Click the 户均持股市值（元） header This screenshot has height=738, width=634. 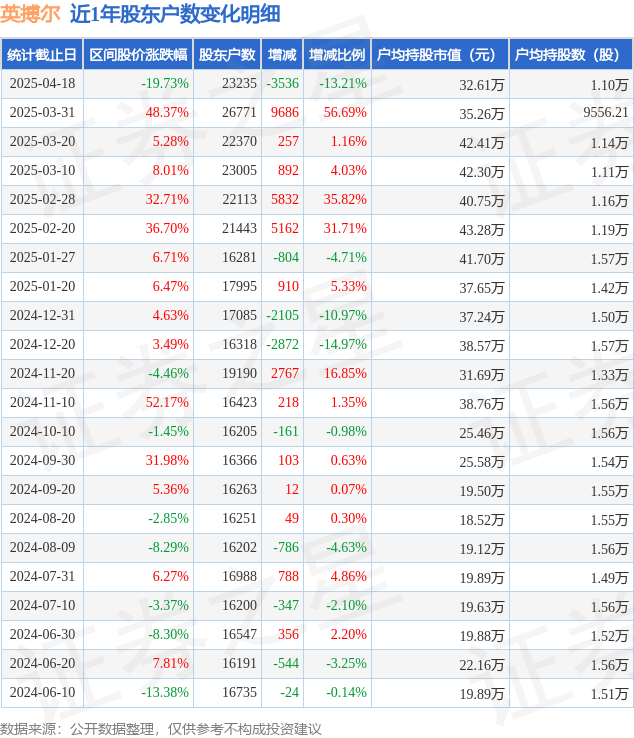pos(440,55)
